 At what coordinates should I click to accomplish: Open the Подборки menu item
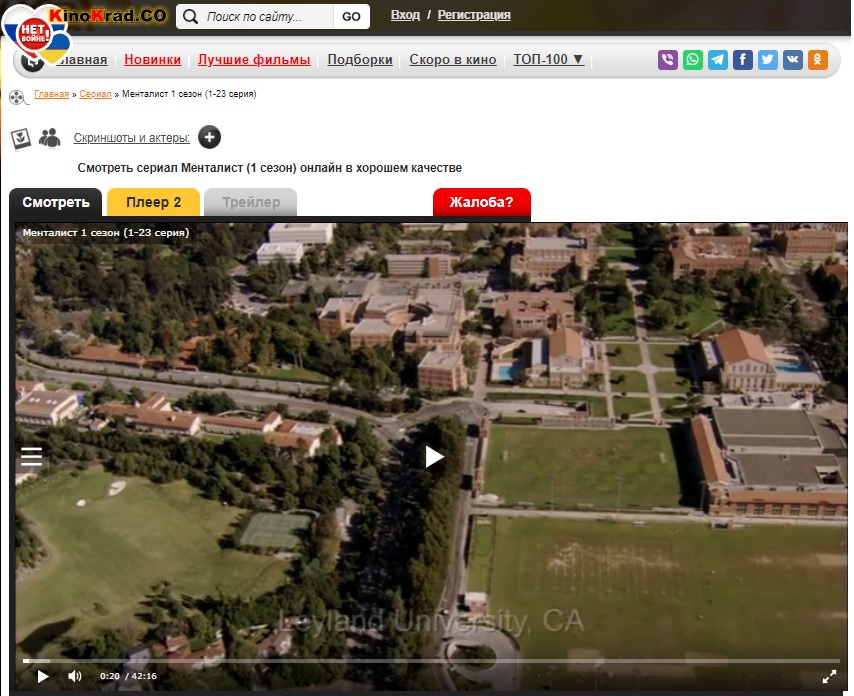click(x=359, y=59)
